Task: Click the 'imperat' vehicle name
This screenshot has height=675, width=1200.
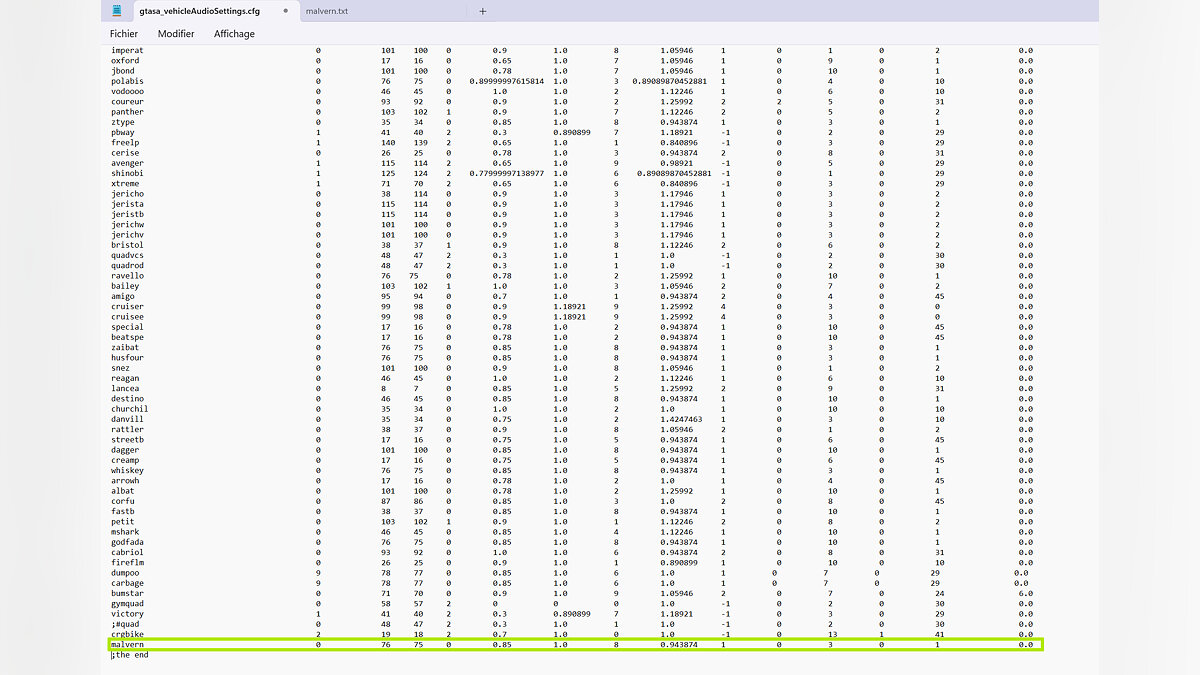Action: pyautogui.click(x=127, y=50)
